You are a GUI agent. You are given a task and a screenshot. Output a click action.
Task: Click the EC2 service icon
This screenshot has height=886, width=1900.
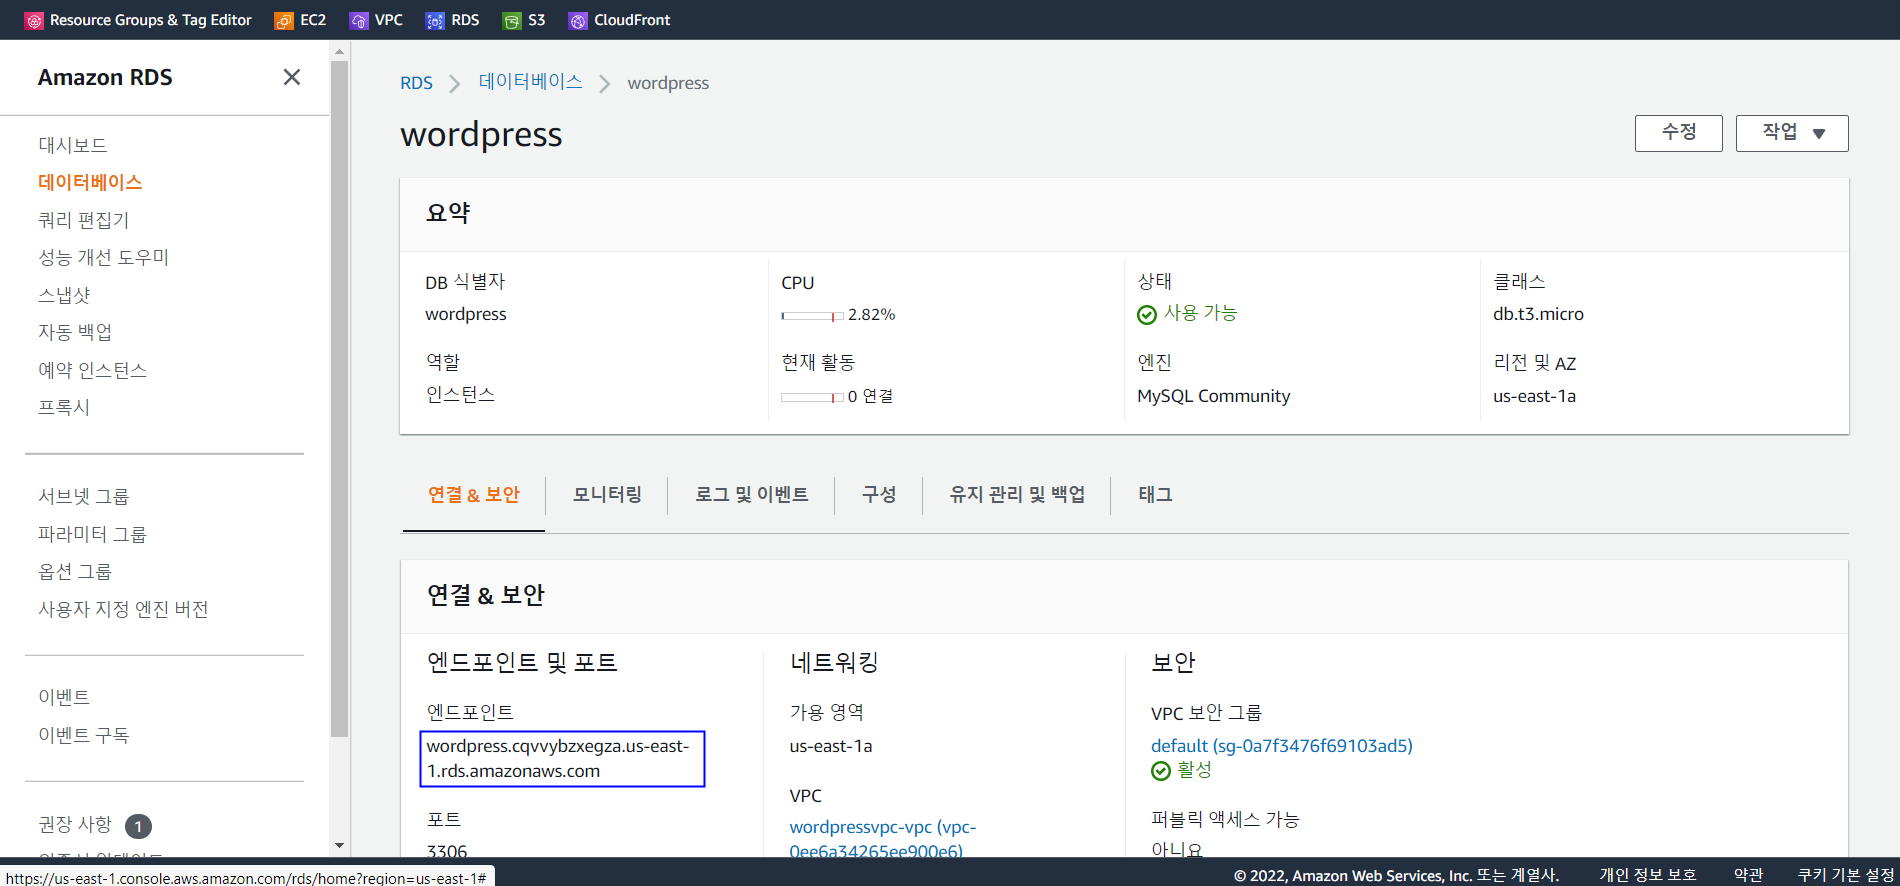(284, 20)
